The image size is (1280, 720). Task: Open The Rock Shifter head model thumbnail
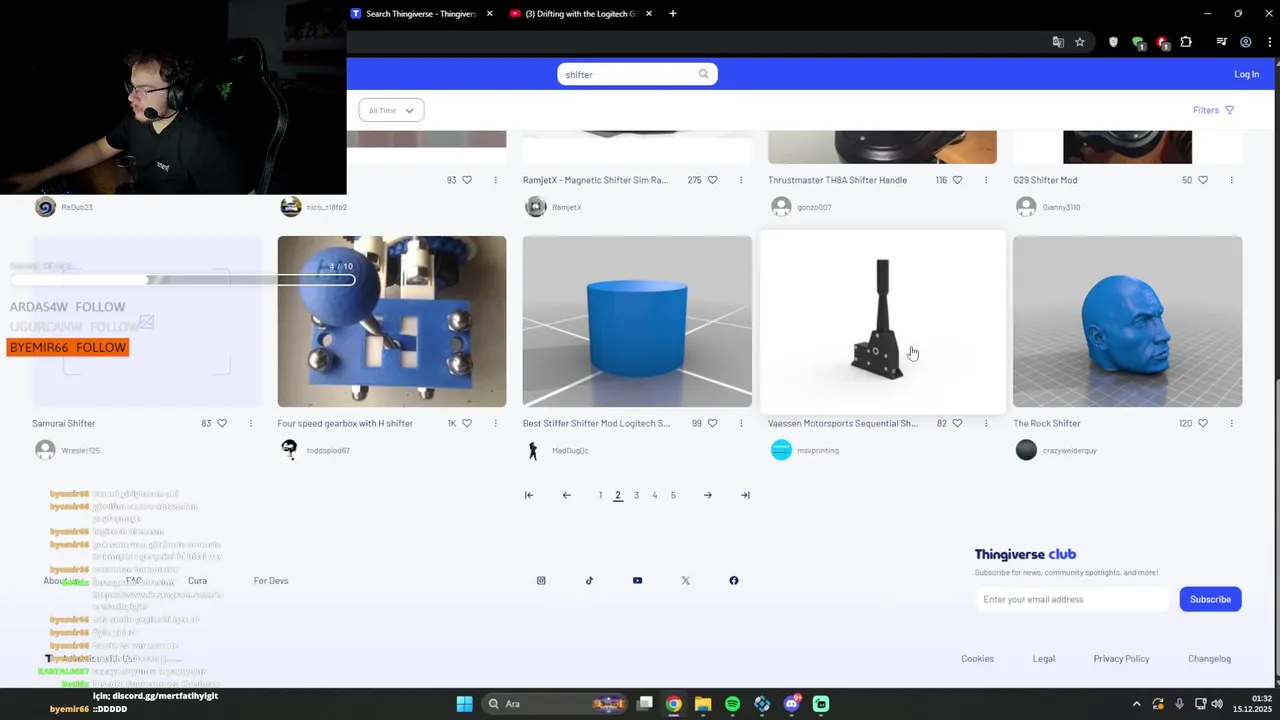tap(1127, 321)
